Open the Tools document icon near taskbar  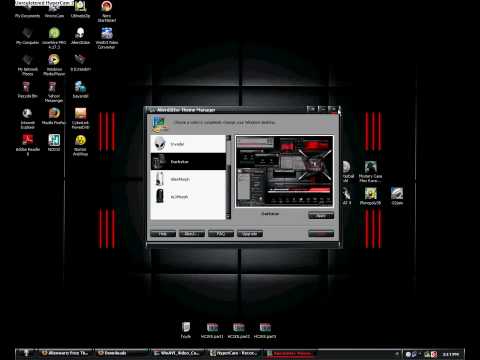click(x=186, y=330)
